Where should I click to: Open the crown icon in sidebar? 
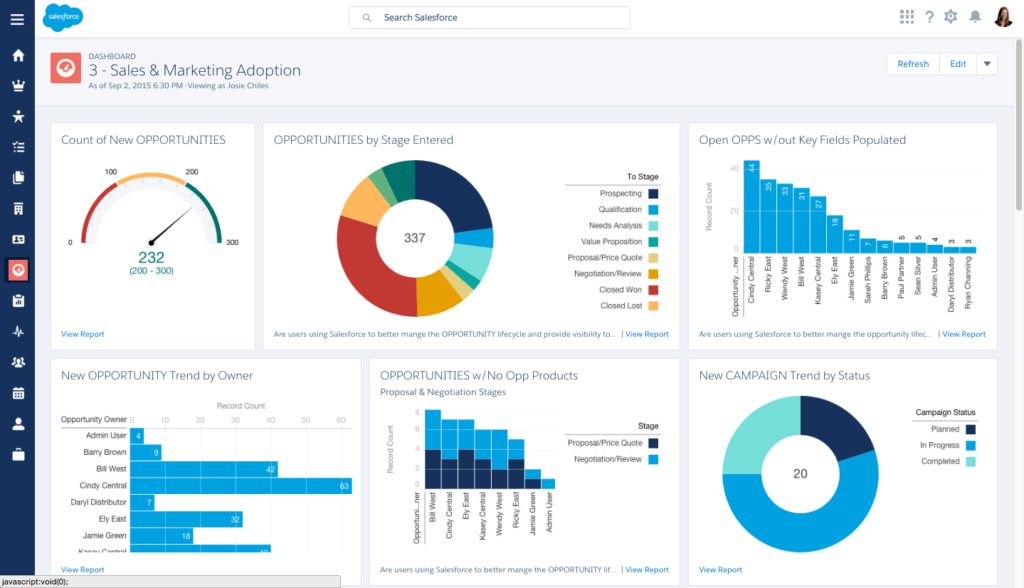point(17,86)
